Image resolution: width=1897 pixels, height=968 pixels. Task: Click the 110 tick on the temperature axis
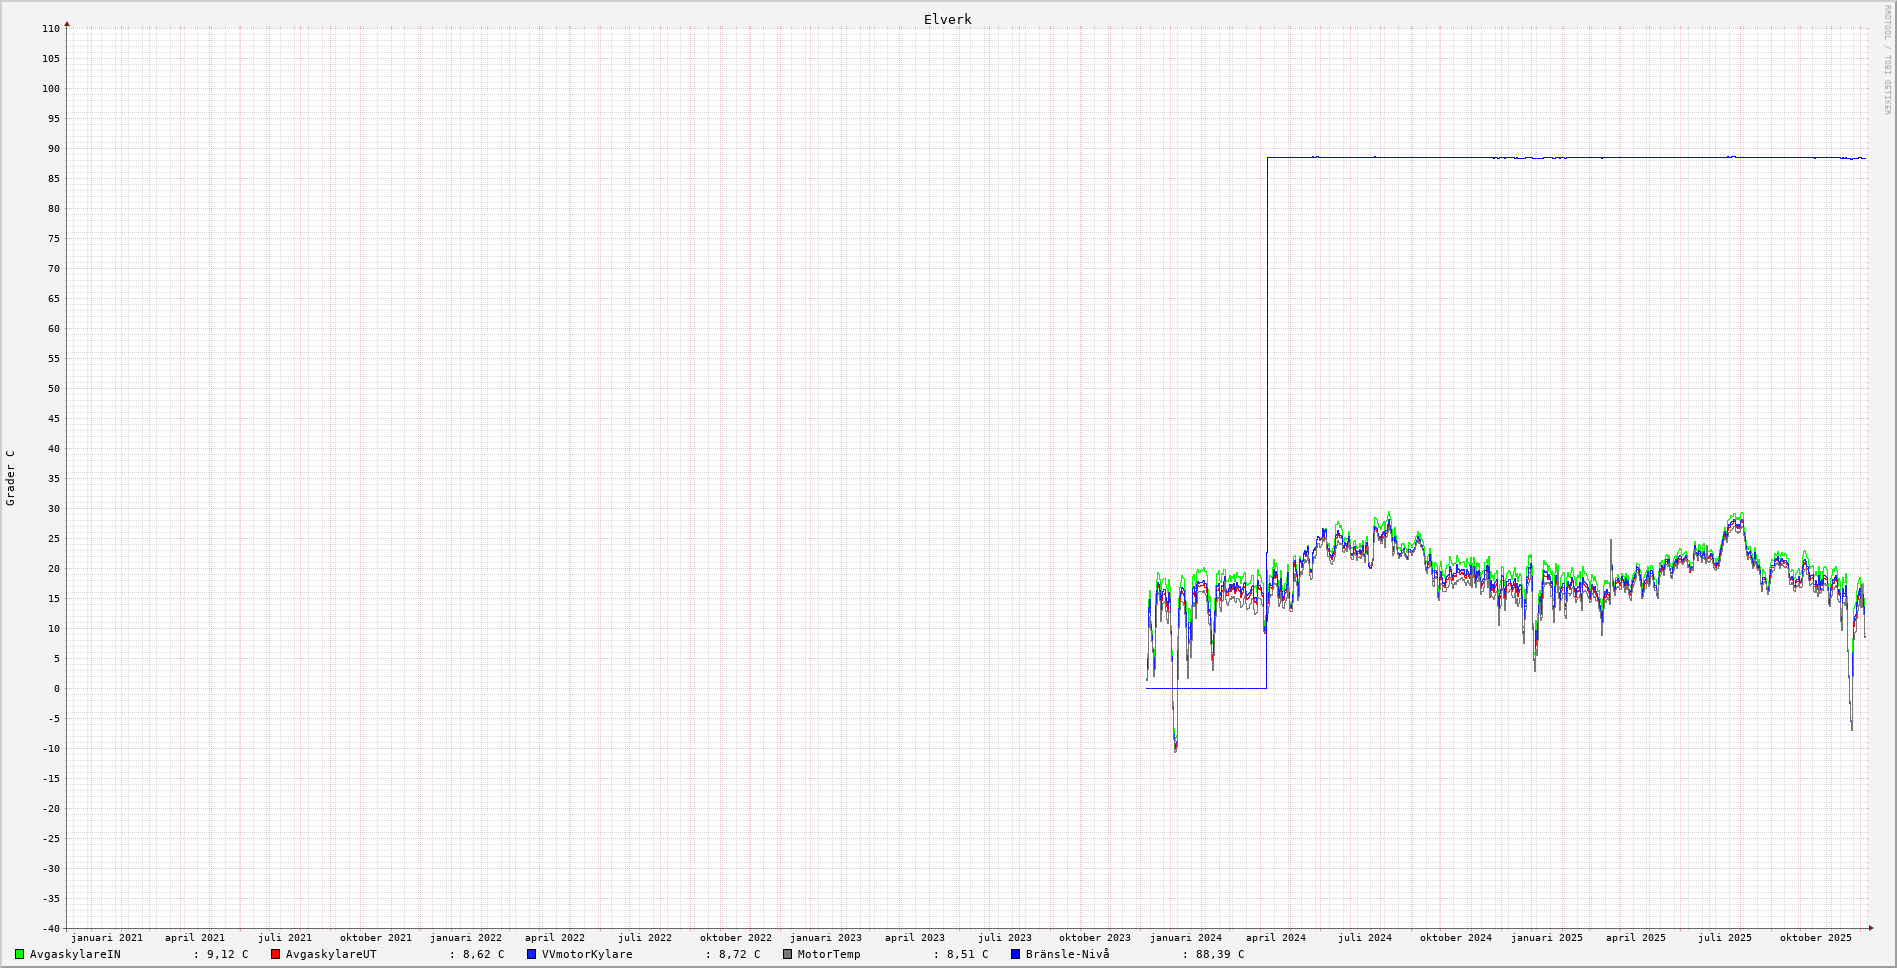51,29
